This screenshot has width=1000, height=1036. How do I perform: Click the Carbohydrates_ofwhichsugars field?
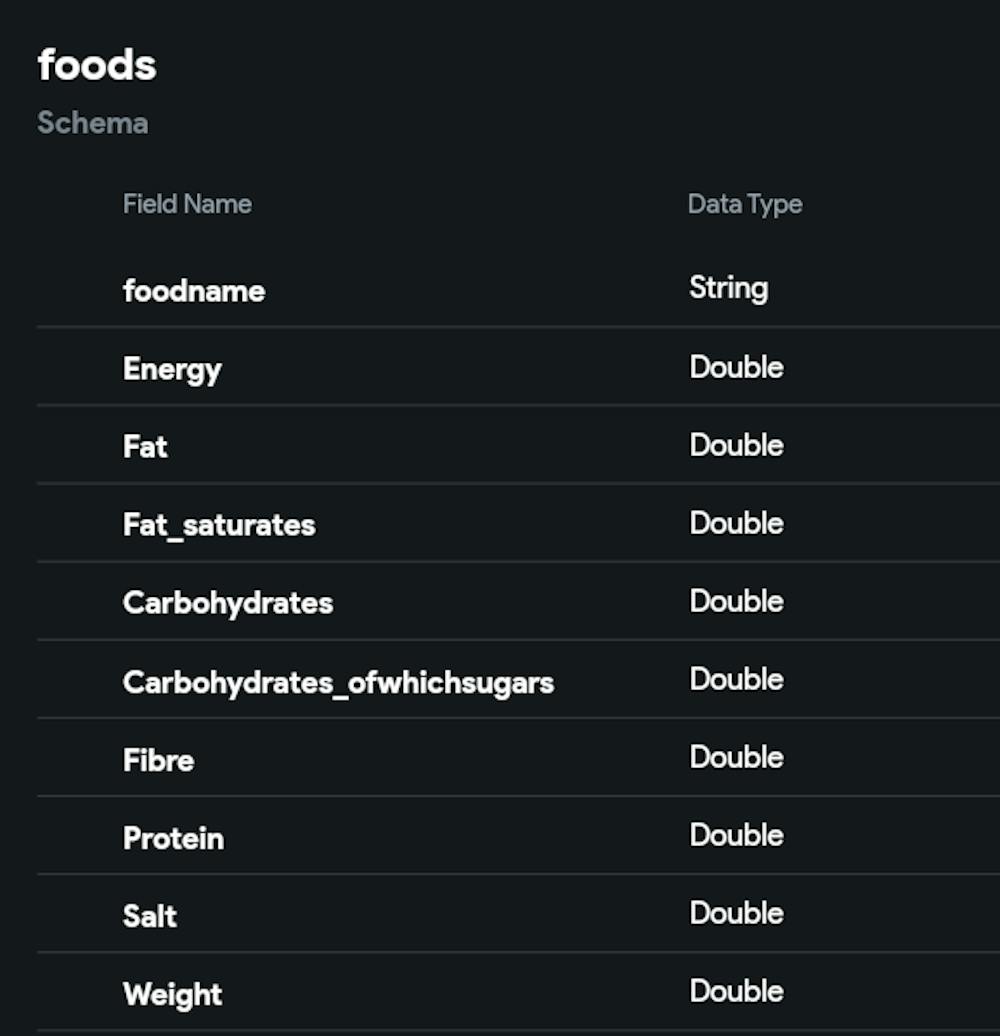coord(338,682)
